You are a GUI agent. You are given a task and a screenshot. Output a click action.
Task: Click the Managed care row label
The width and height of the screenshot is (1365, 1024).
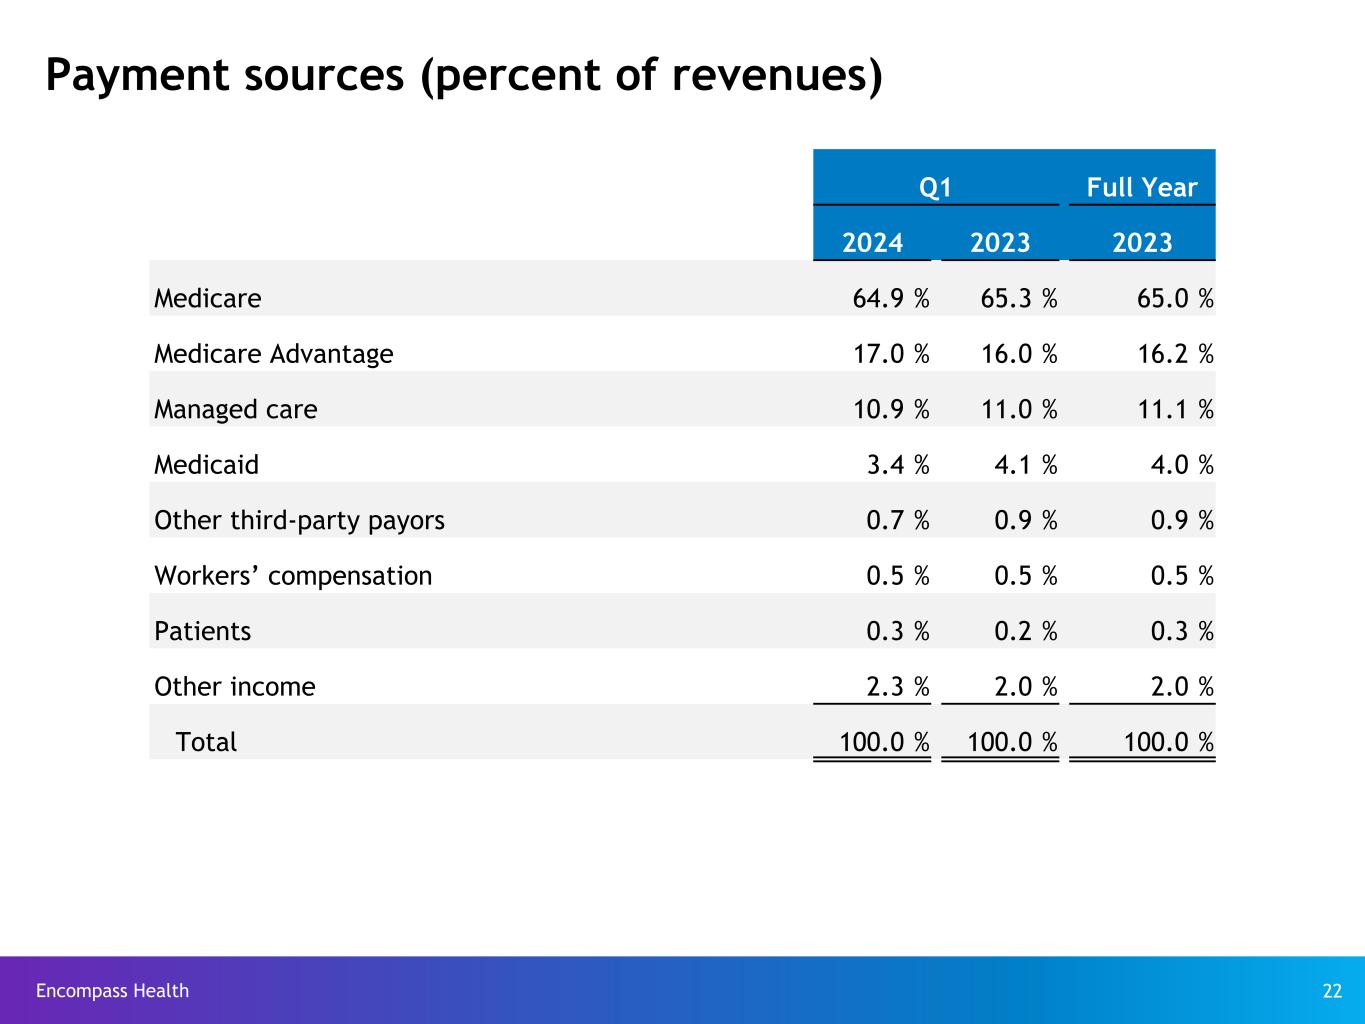(x=236, y=410)
